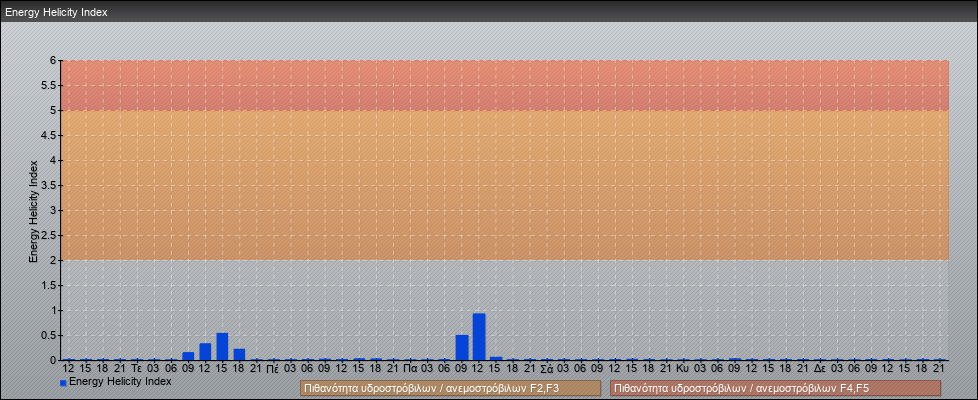Click the bar slightly above 0.5 height
Image resolution: width=978 pixels, height=400 pixels.
click(x=222, y=347)
